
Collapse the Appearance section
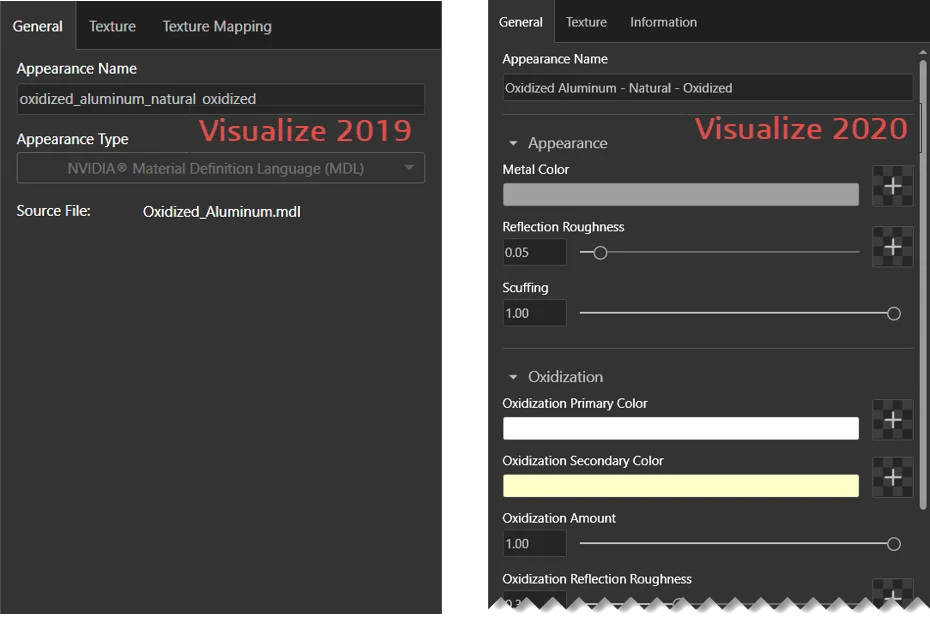[514, 144]
